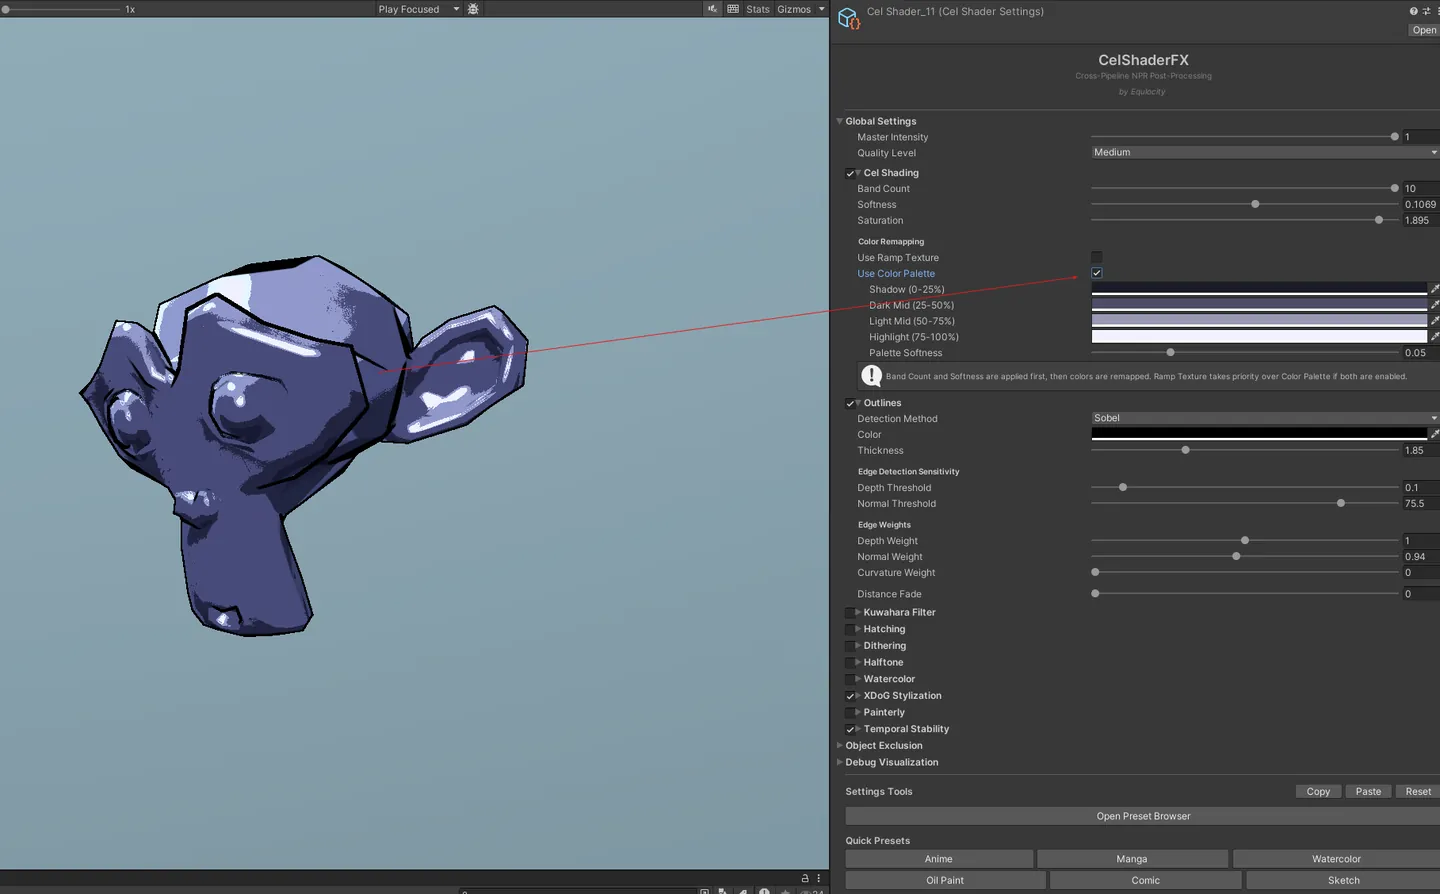Click the Cel Shader Settings asset icon
This screenshot has height=894, width=1440.
click(x=848, y=18)
